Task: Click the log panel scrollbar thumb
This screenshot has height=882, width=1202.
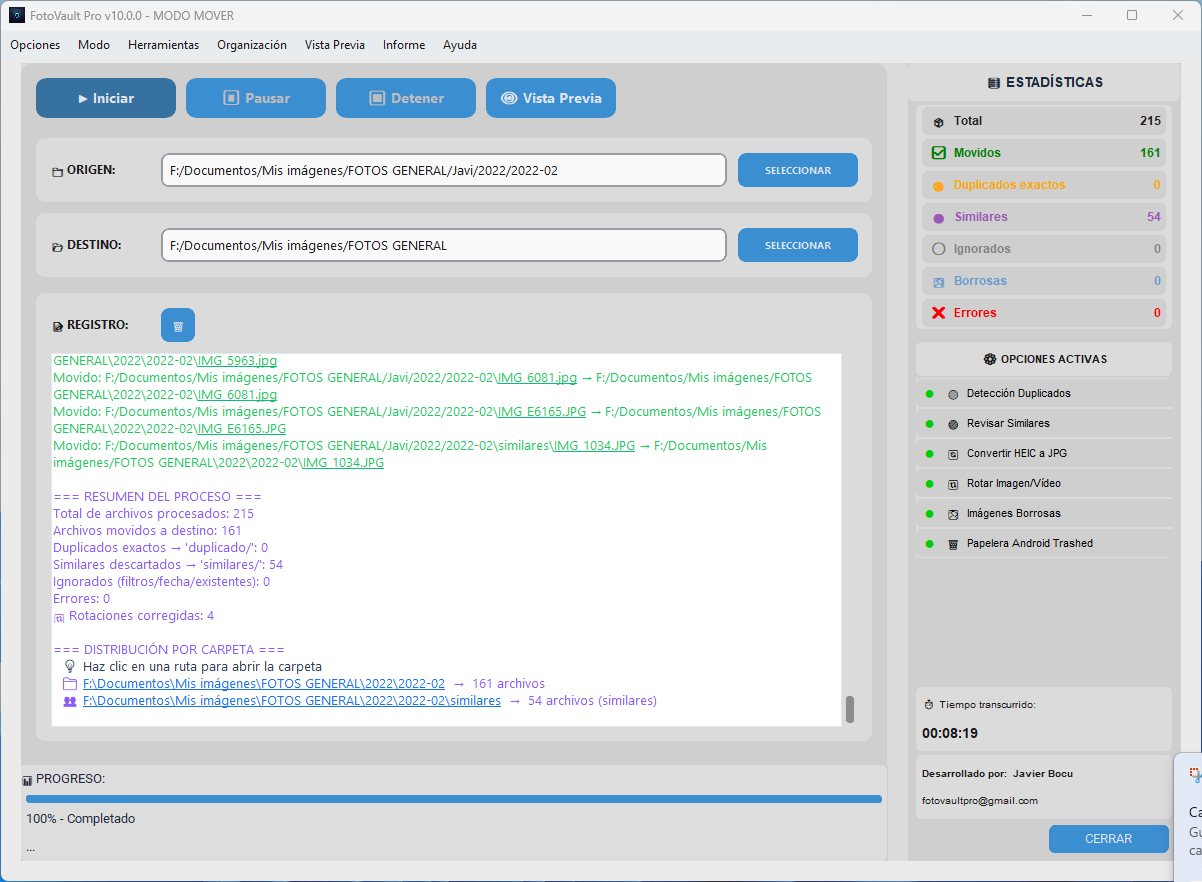Action: coord(850,709)
